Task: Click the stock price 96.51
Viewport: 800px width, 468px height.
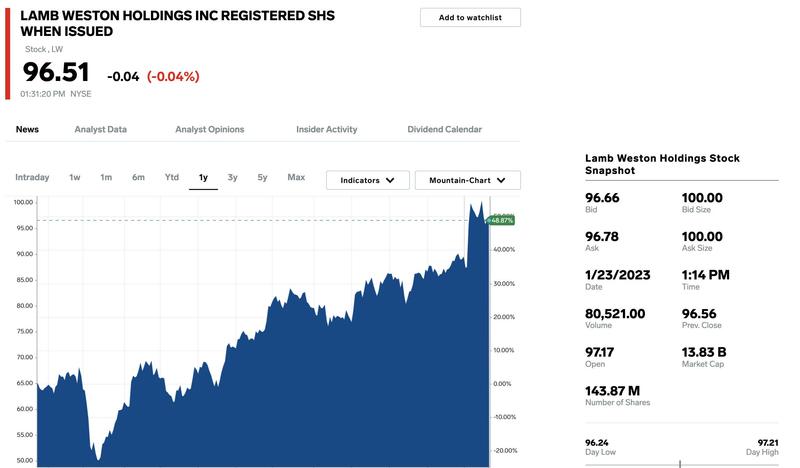Action: tap(56, 71)
